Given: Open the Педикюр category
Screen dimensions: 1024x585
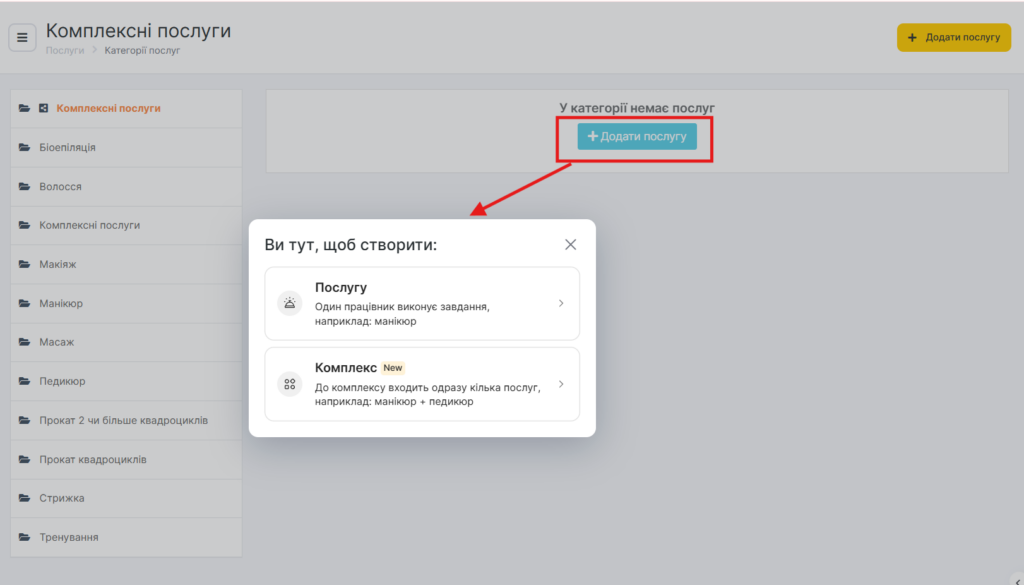Looking at the screenshot, I should pyautogui.click(x=62, y=382).
